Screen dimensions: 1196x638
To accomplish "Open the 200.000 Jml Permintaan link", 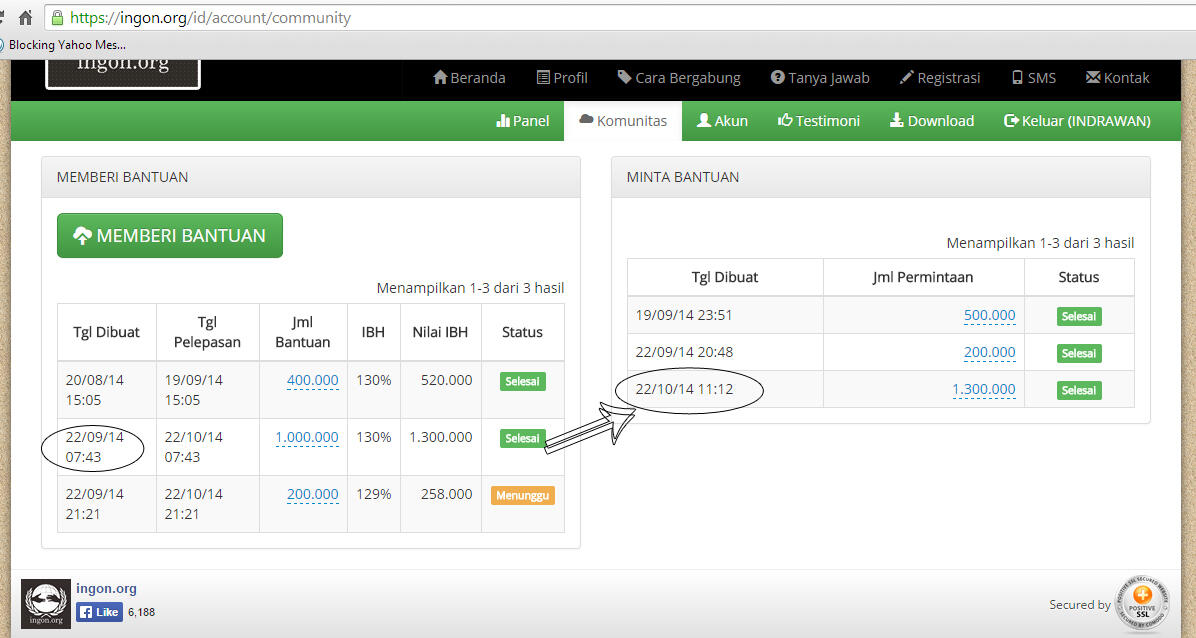I will 989,353.
